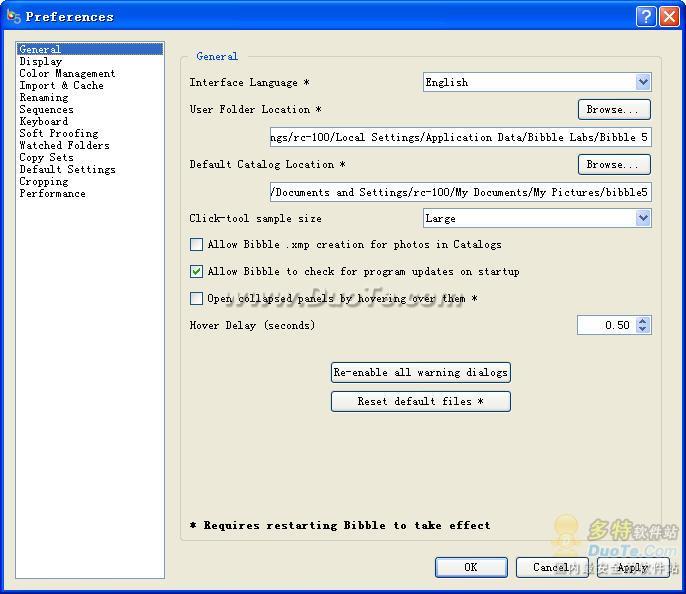This screenshot has height=594, width=686.
Task: Expand the Interface Language dropdown
Action: (x=642, y=82)
